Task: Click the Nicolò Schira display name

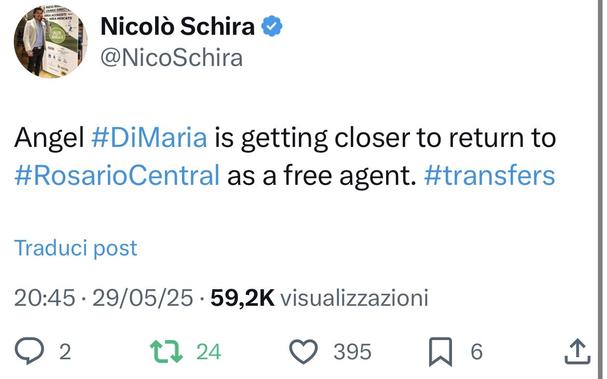Action: tap(177, 26)
